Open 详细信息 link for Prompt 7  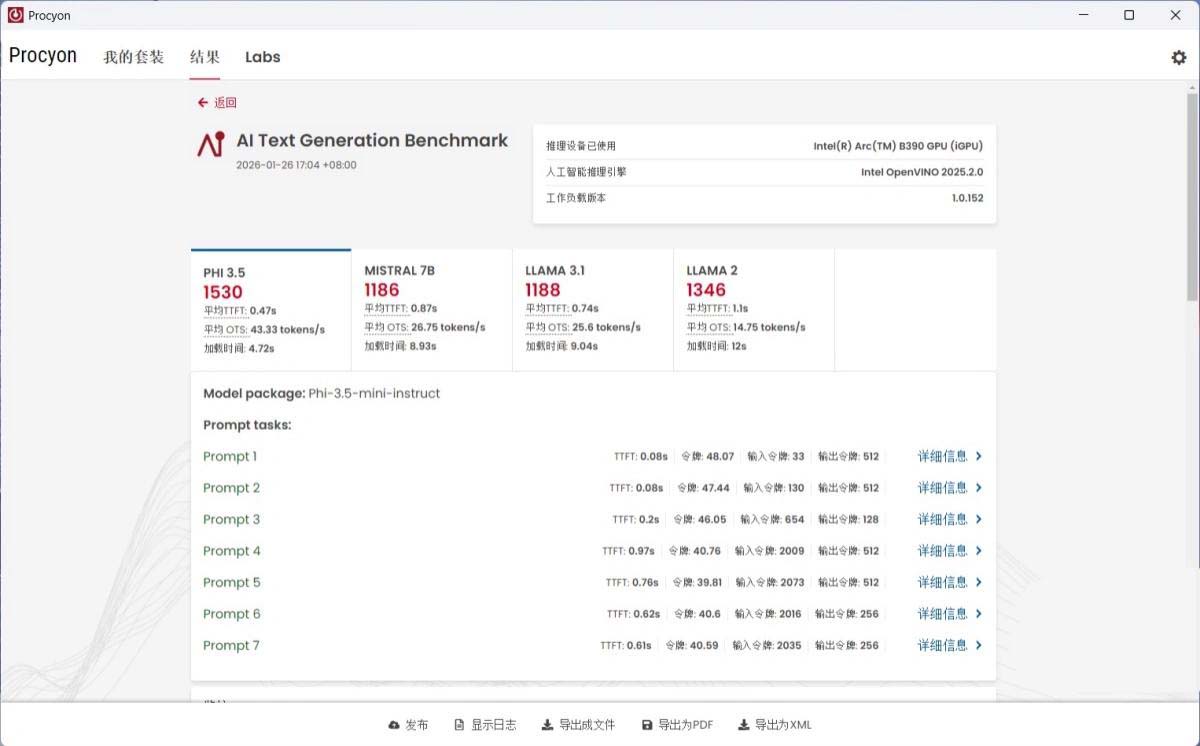tap(942, 645)
